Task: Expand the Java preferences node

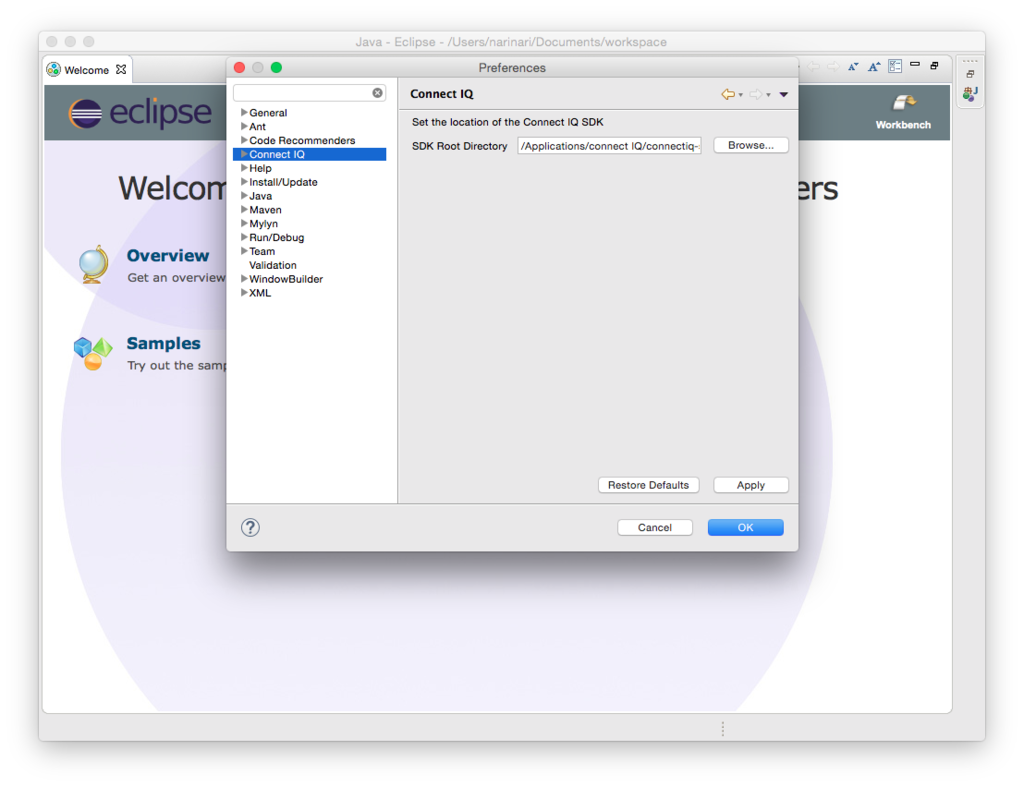Action: tap(244, 195)
